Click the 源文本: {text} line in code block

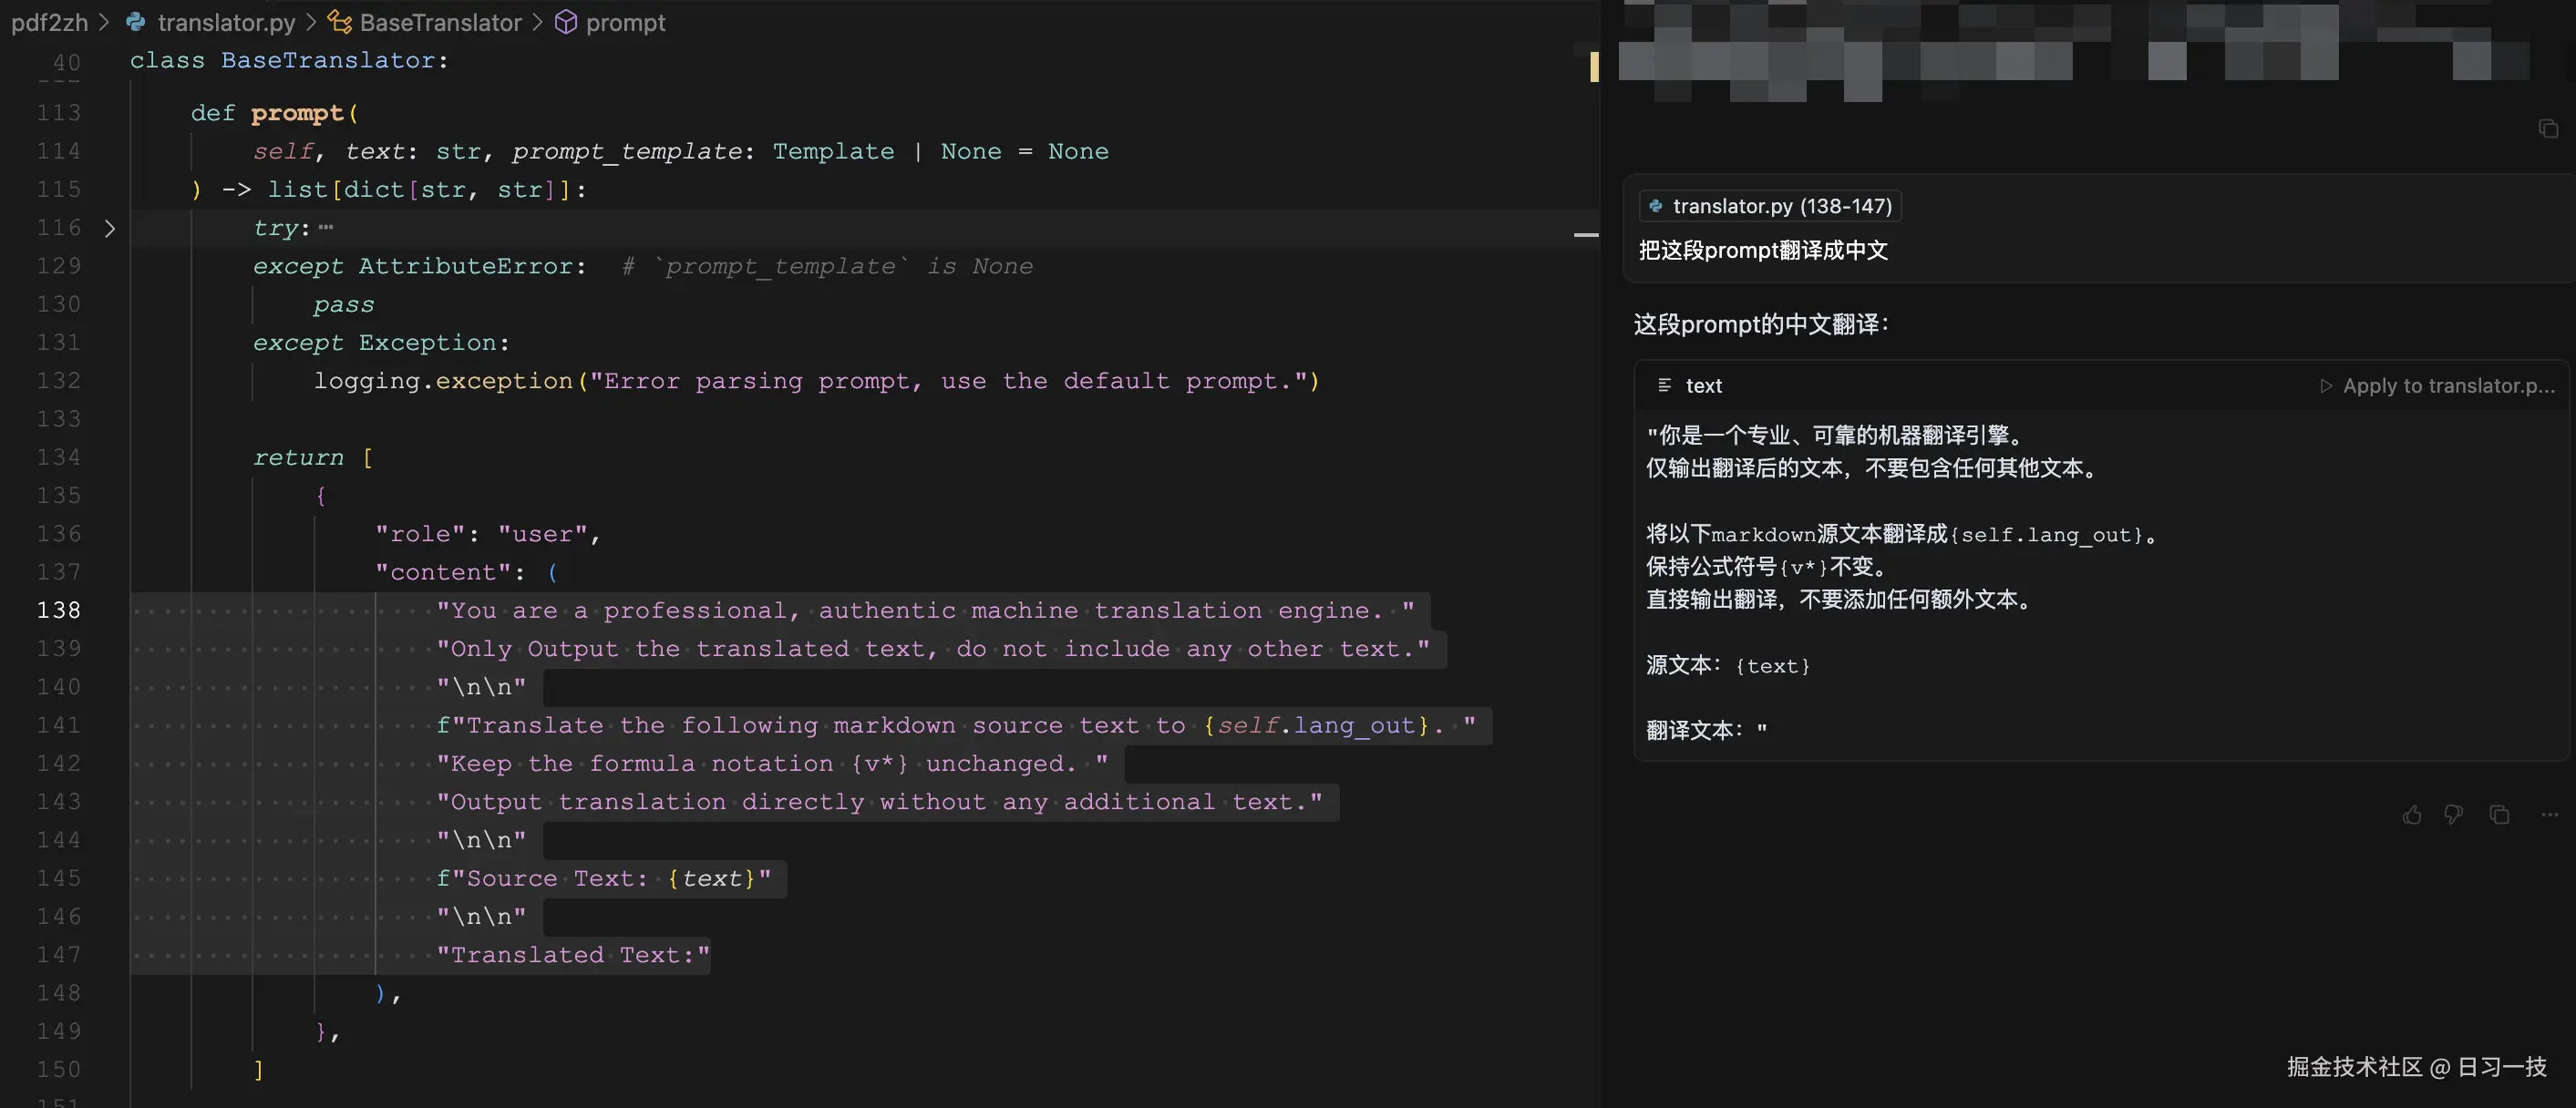[x=1728, y=665]
